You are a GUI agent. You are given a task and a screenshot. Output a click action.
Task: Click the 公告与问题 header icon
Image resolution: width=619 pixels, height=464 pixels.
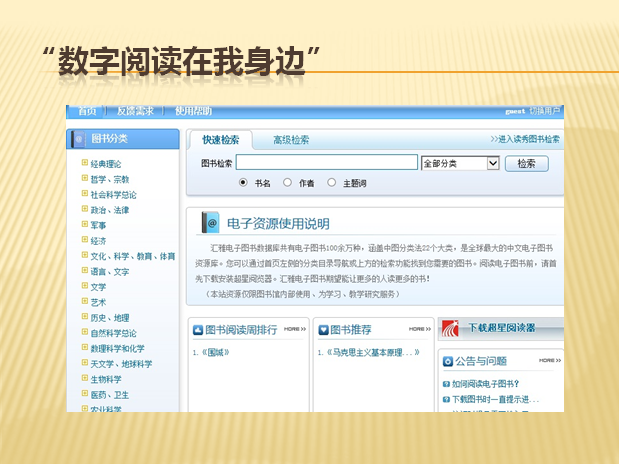[x=447, y=360]
